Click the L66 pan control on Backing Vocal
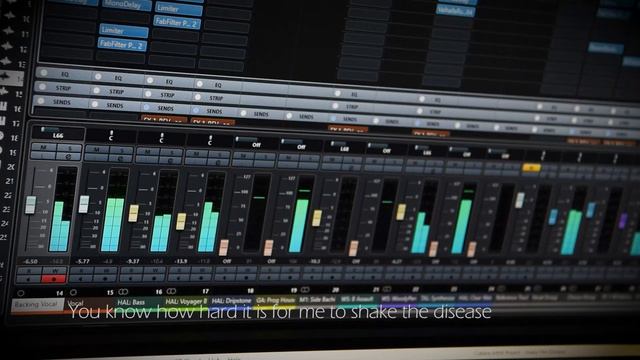The width and height of the screenshot is (640, 360). (58, 133)
